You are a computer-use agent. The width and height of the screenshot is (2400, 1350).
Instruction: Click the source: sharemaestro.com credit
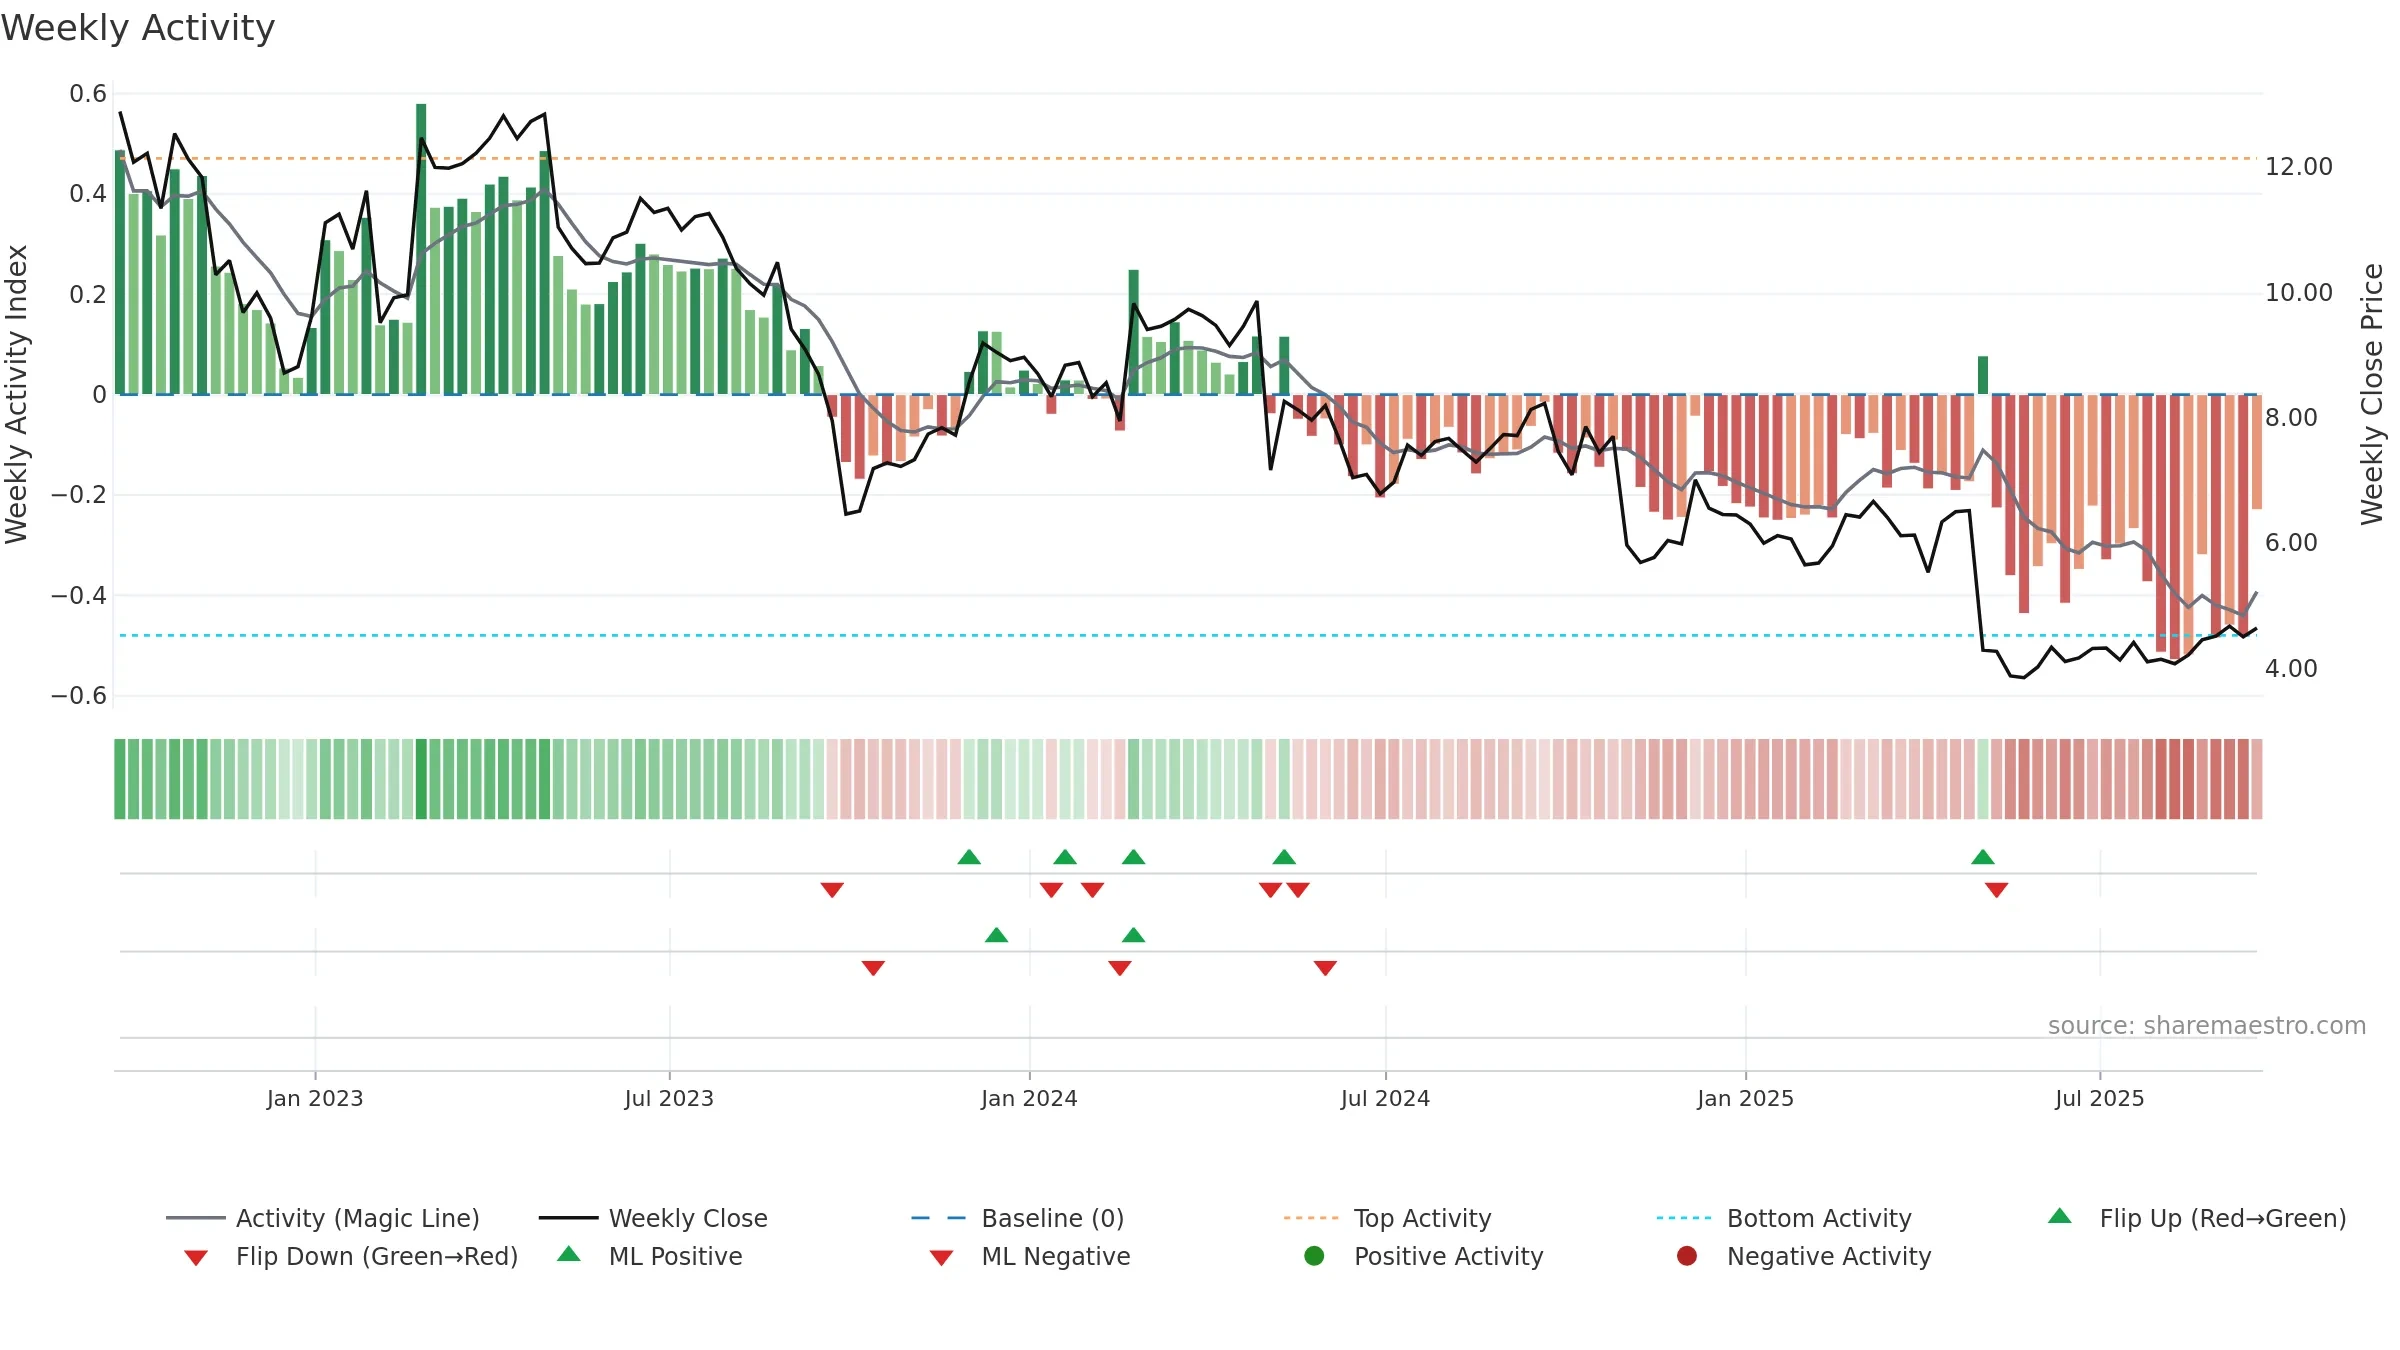pos(2207,1026)
